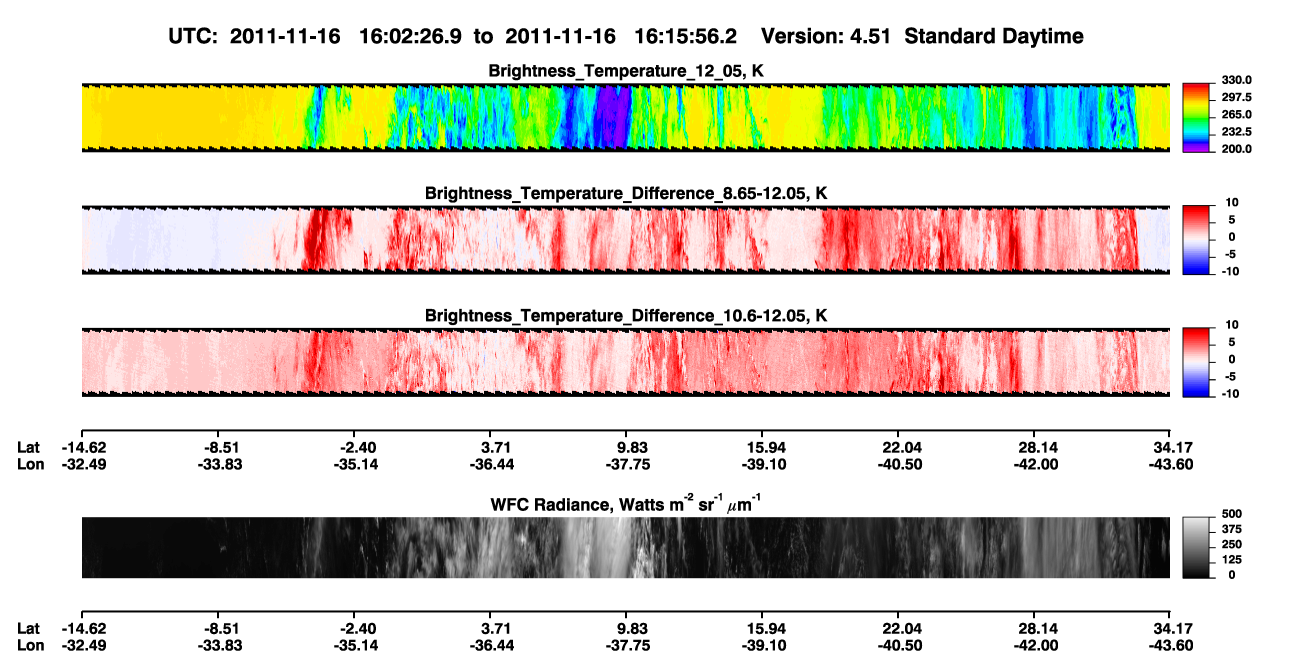The image size is (1300, 667).
Task: Click latitude 3.71 on the upper axis
Action: pos(496,447)
